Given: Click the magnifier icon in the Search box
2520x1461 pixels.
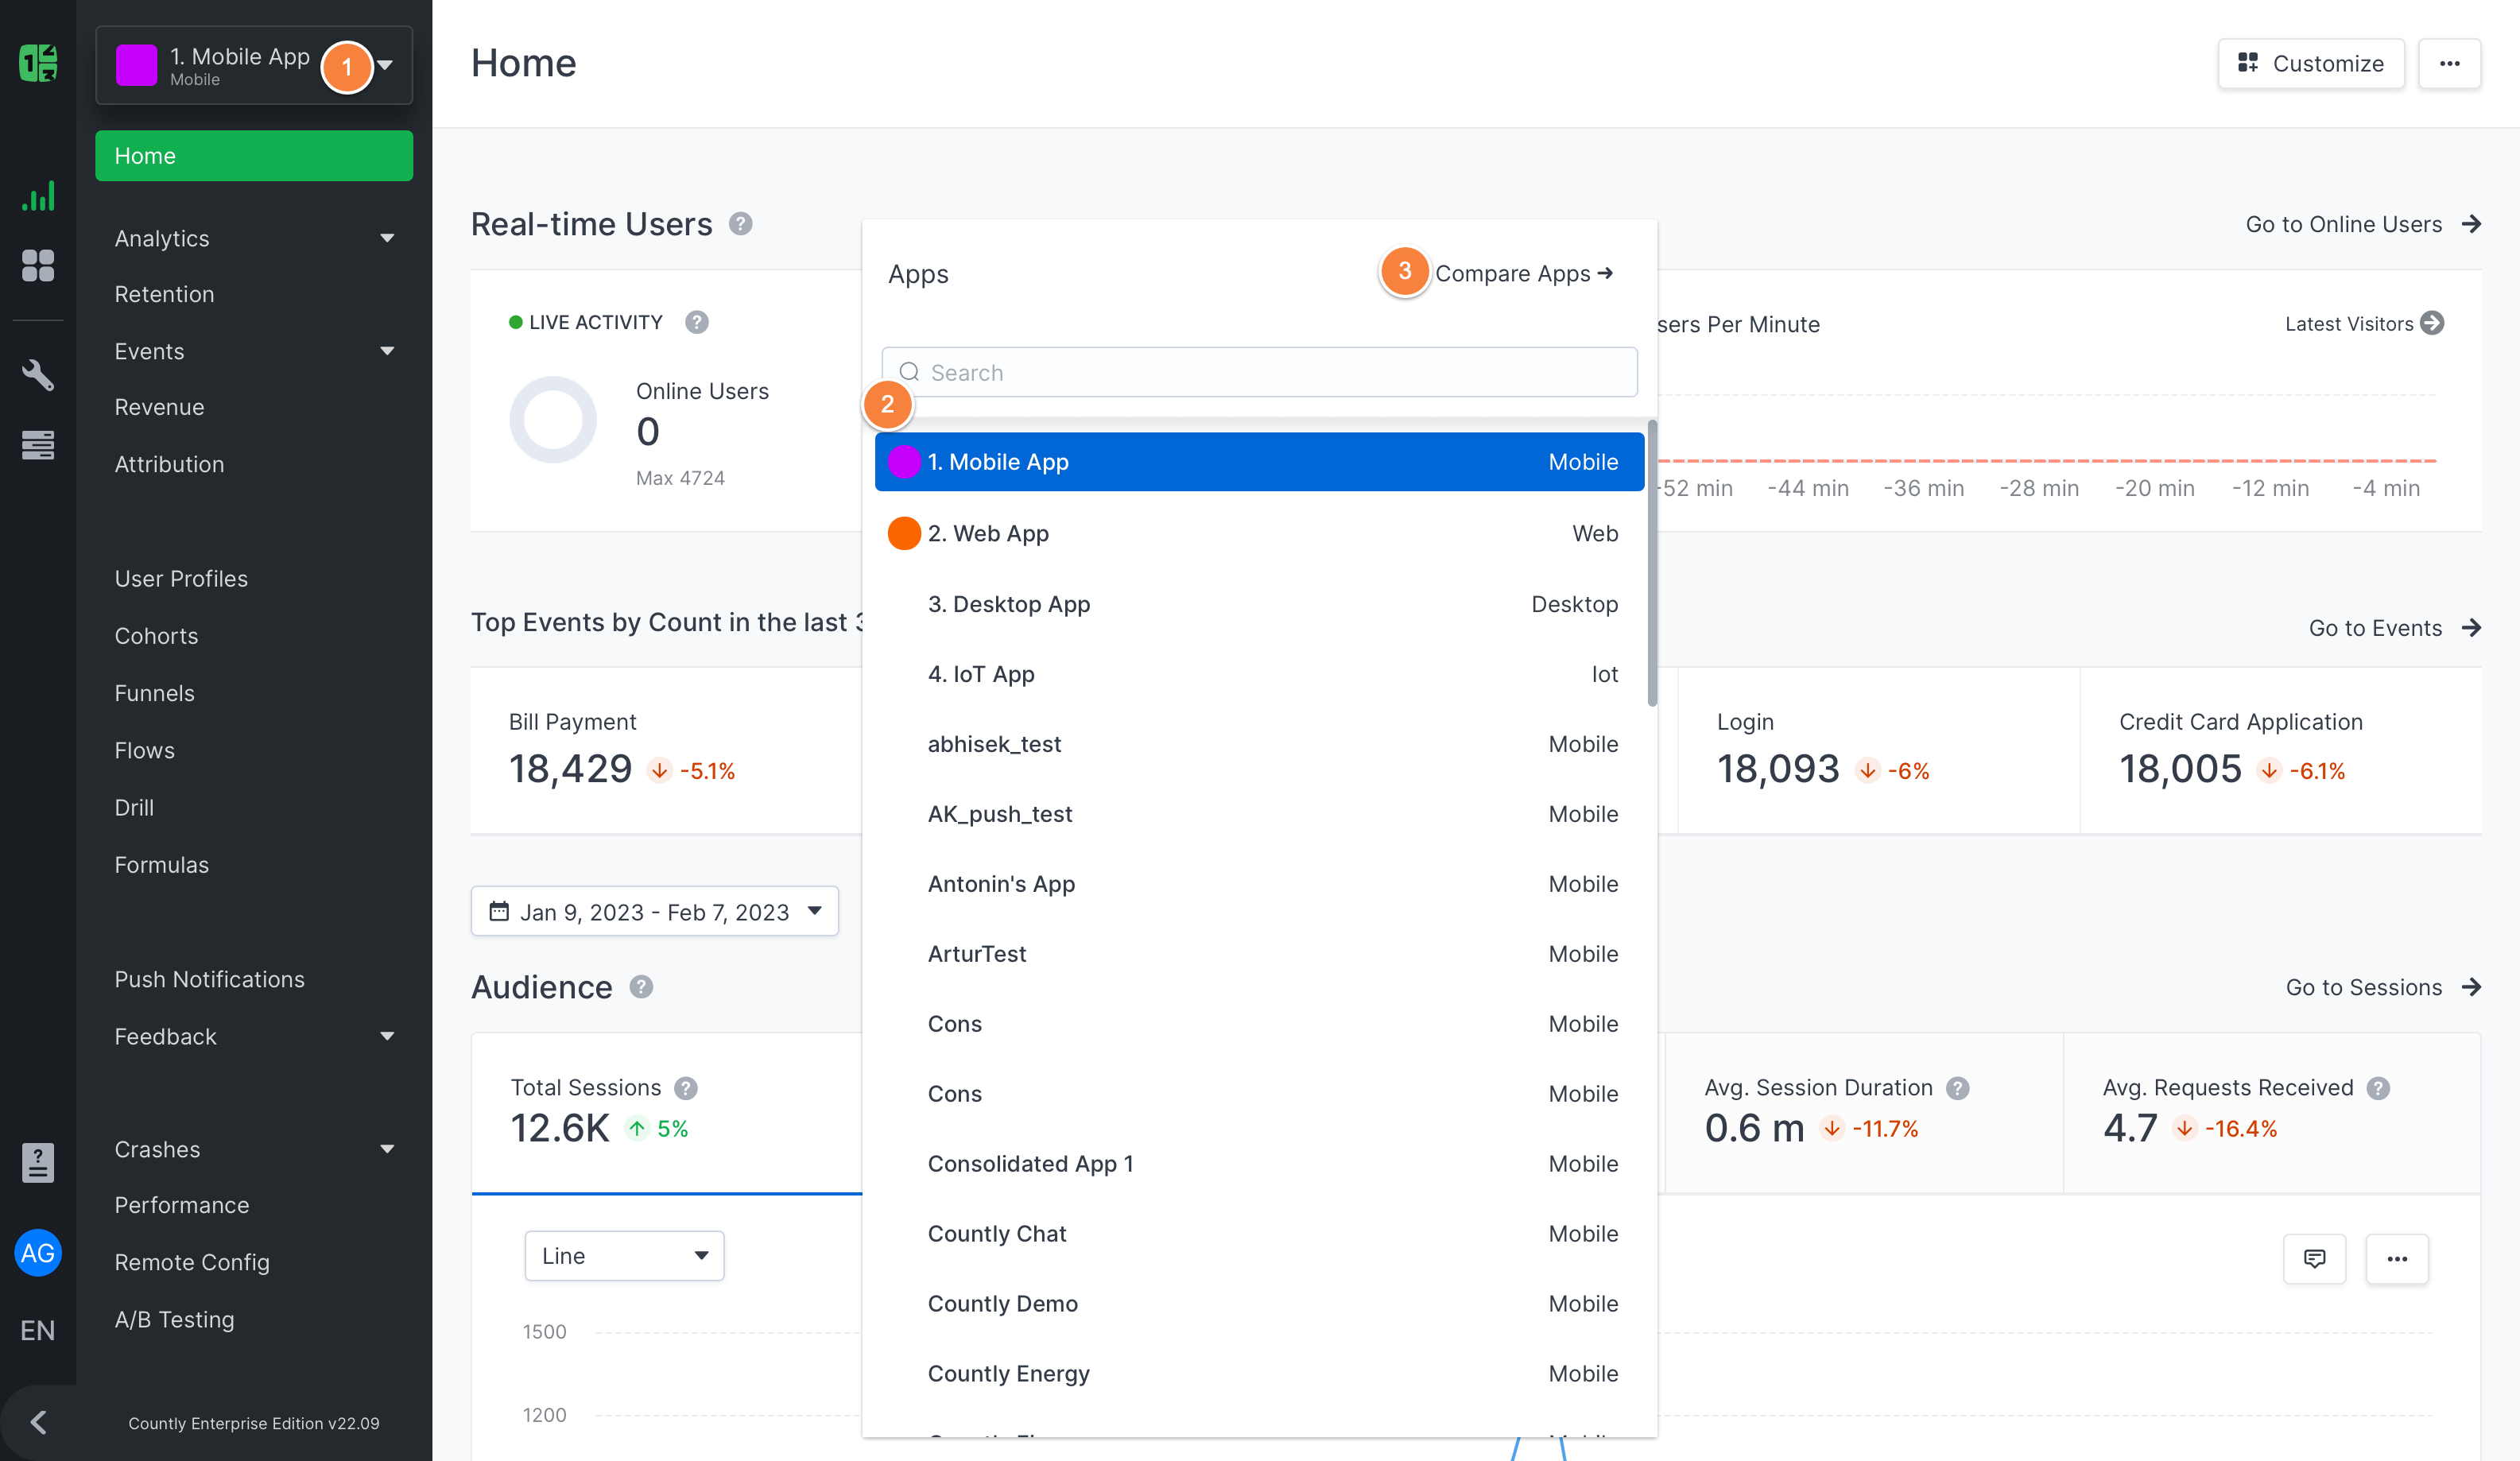Looking at the screenshot, I should coord(909,372).
